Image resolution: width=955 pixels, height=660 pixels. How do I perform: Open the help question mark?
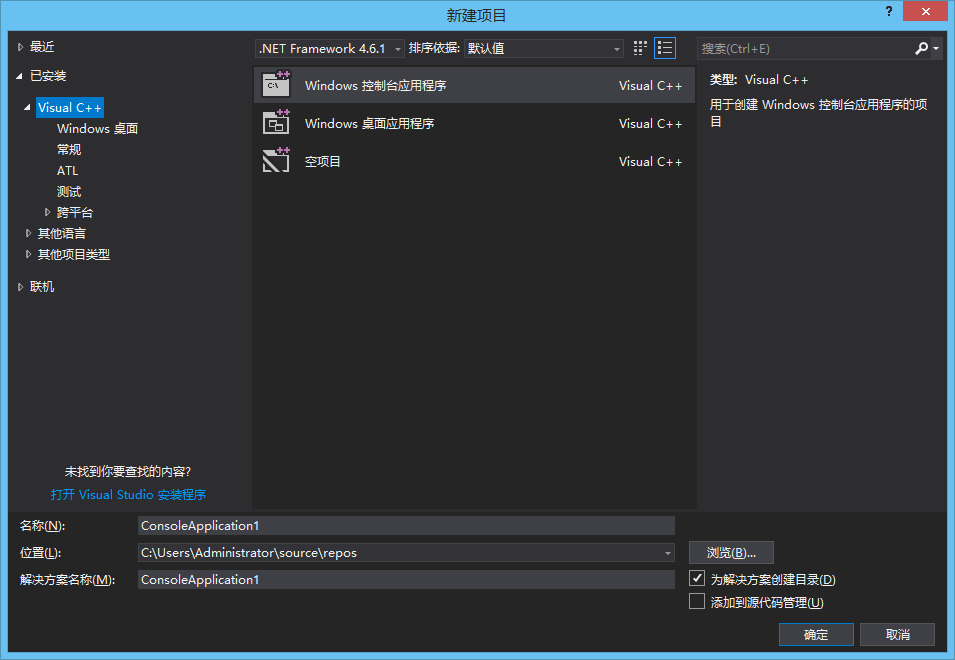(x=889, y=11)
